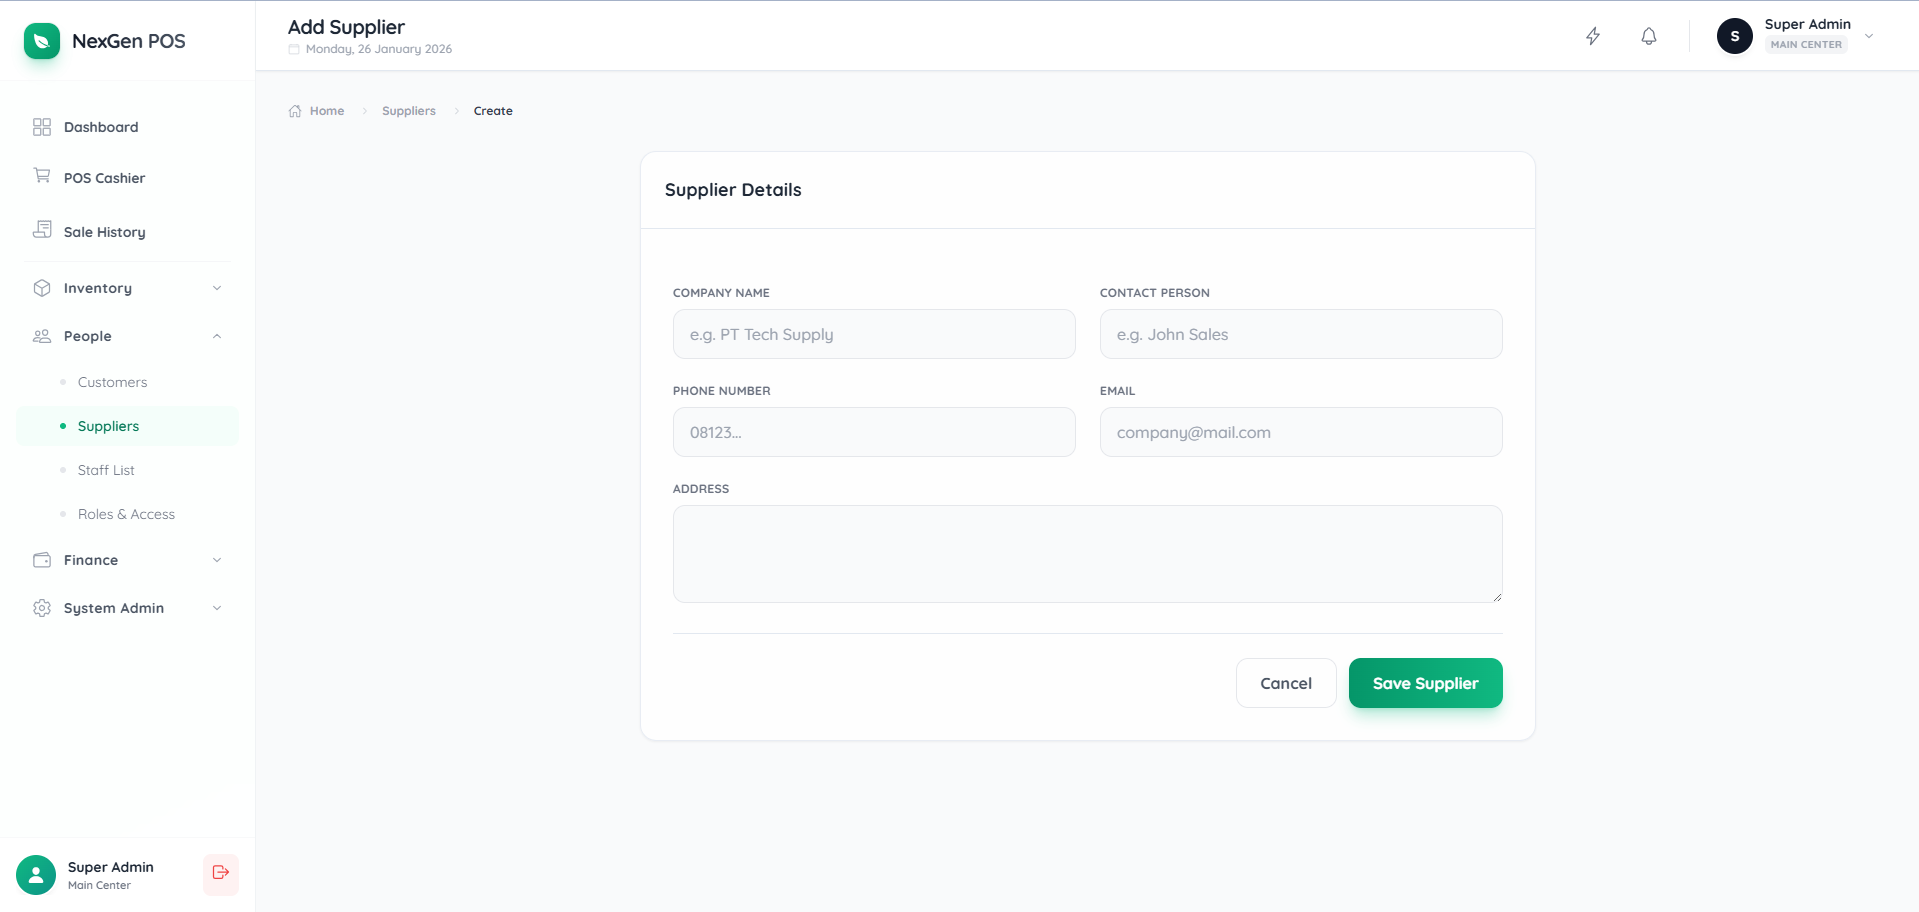Open the notifications bell icon
This screenshot has height=912, width=1919.
click(1649, 37)
